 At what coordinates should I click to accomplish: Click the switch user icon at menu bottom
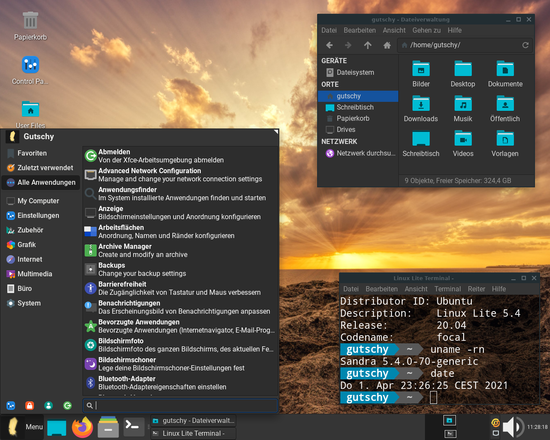pyautogui.click(x=48, y=406)
